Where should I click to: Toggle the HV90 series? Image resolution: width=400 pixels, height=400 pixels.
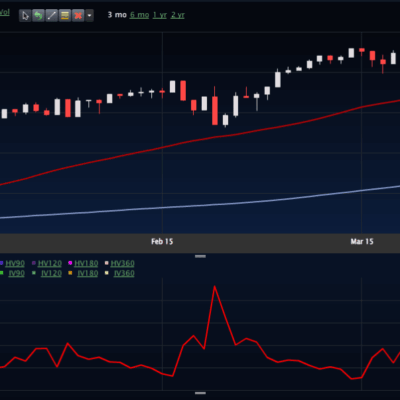(15, 263)
